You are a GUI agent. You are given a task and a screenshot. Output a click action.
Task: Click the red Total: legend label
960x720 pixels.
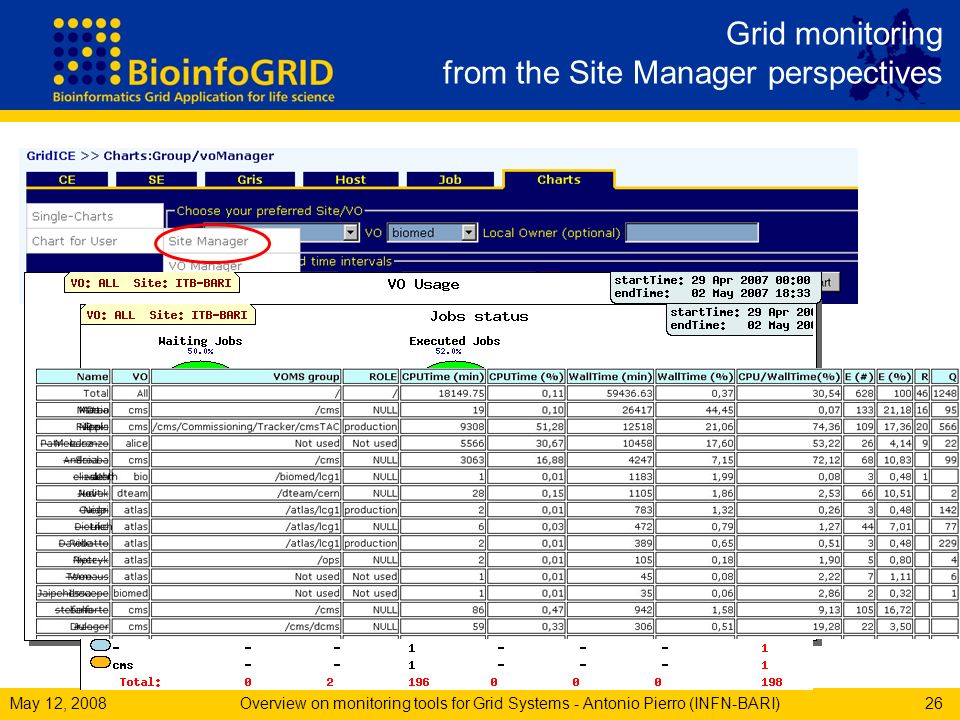coord(140,682)
